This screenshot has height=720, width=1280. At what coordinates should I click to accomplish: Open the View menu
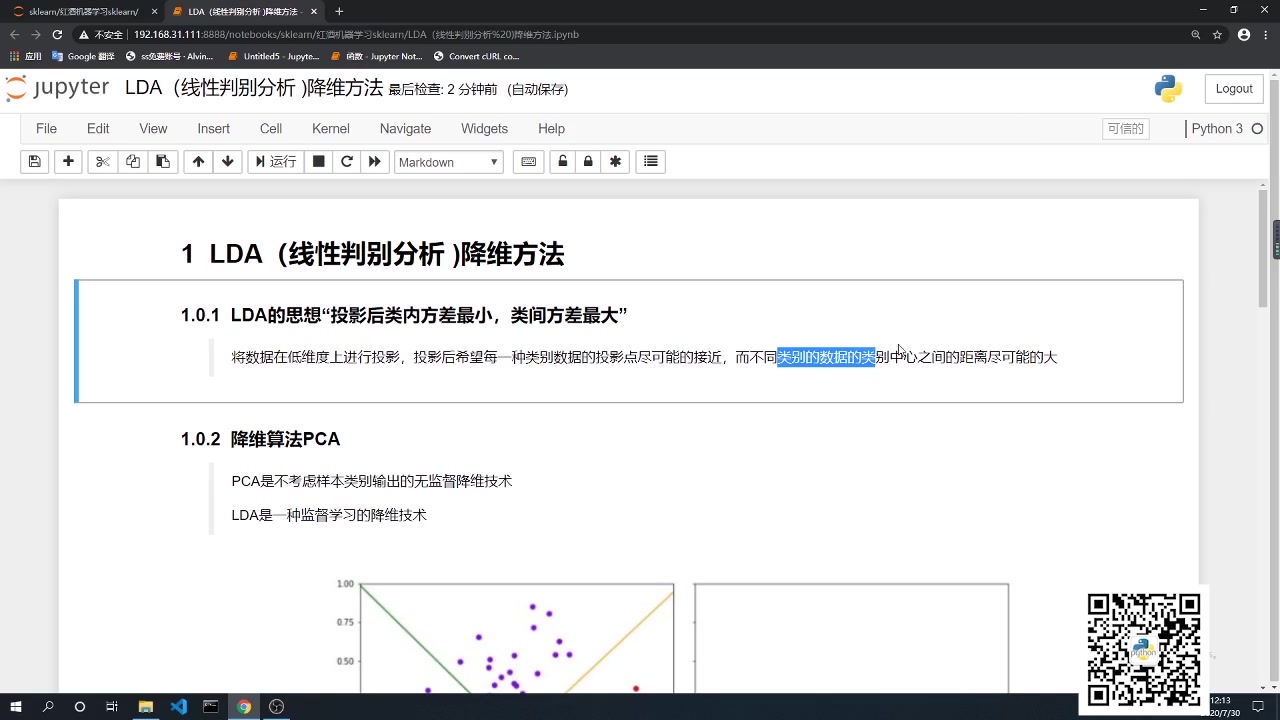point(153,129)
